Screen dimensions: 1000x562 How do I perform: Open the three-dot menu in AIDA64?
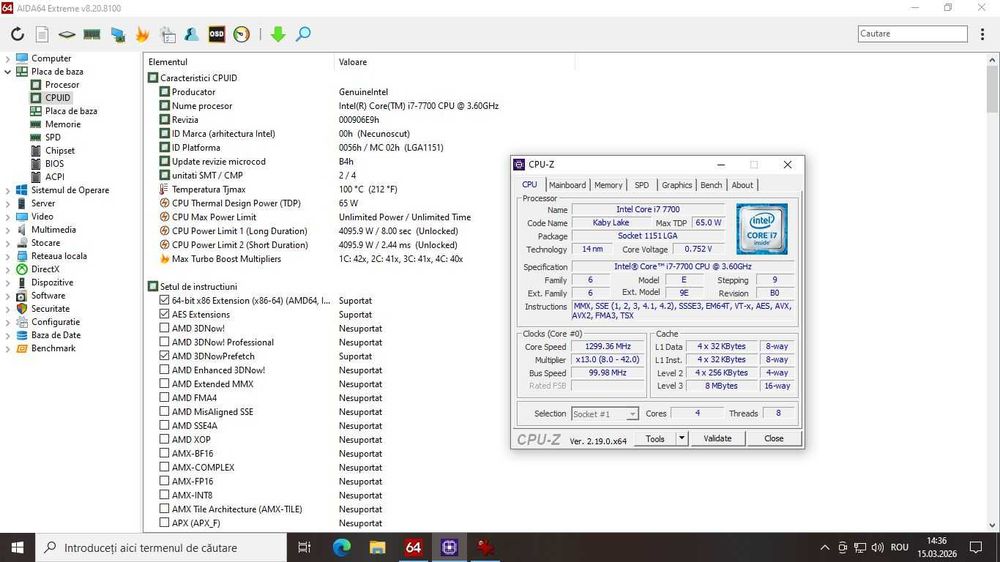tap(982, 34)
